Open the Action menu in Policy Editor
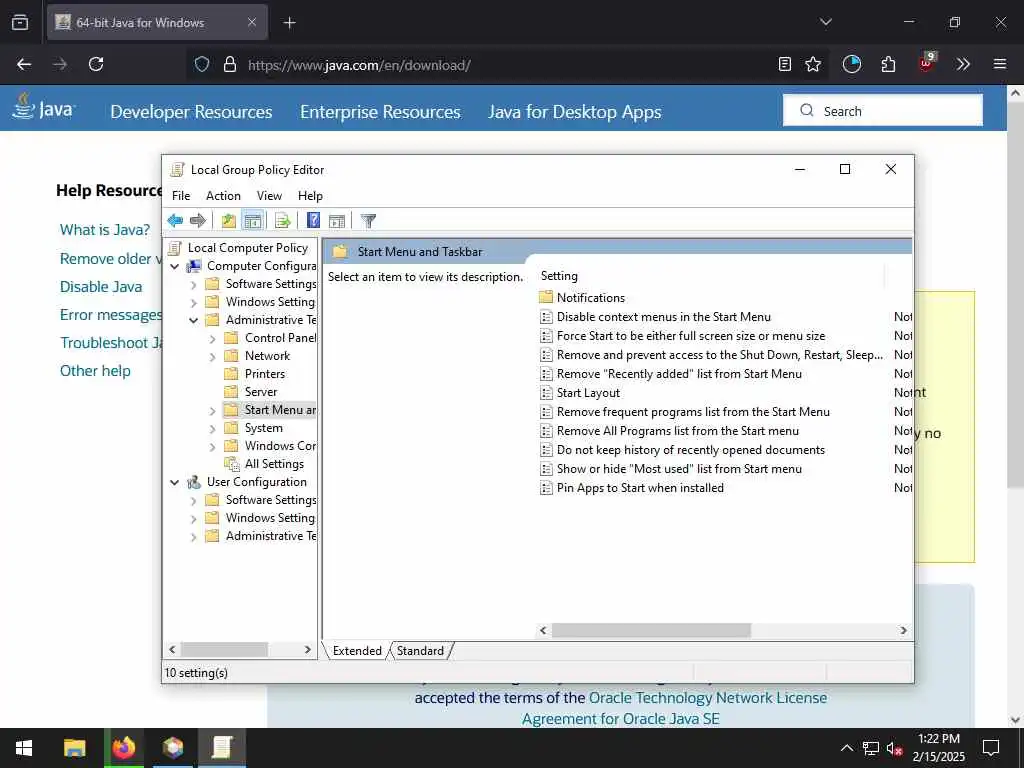The height and width of the screenshot is (768, 1024). [223, 196]
